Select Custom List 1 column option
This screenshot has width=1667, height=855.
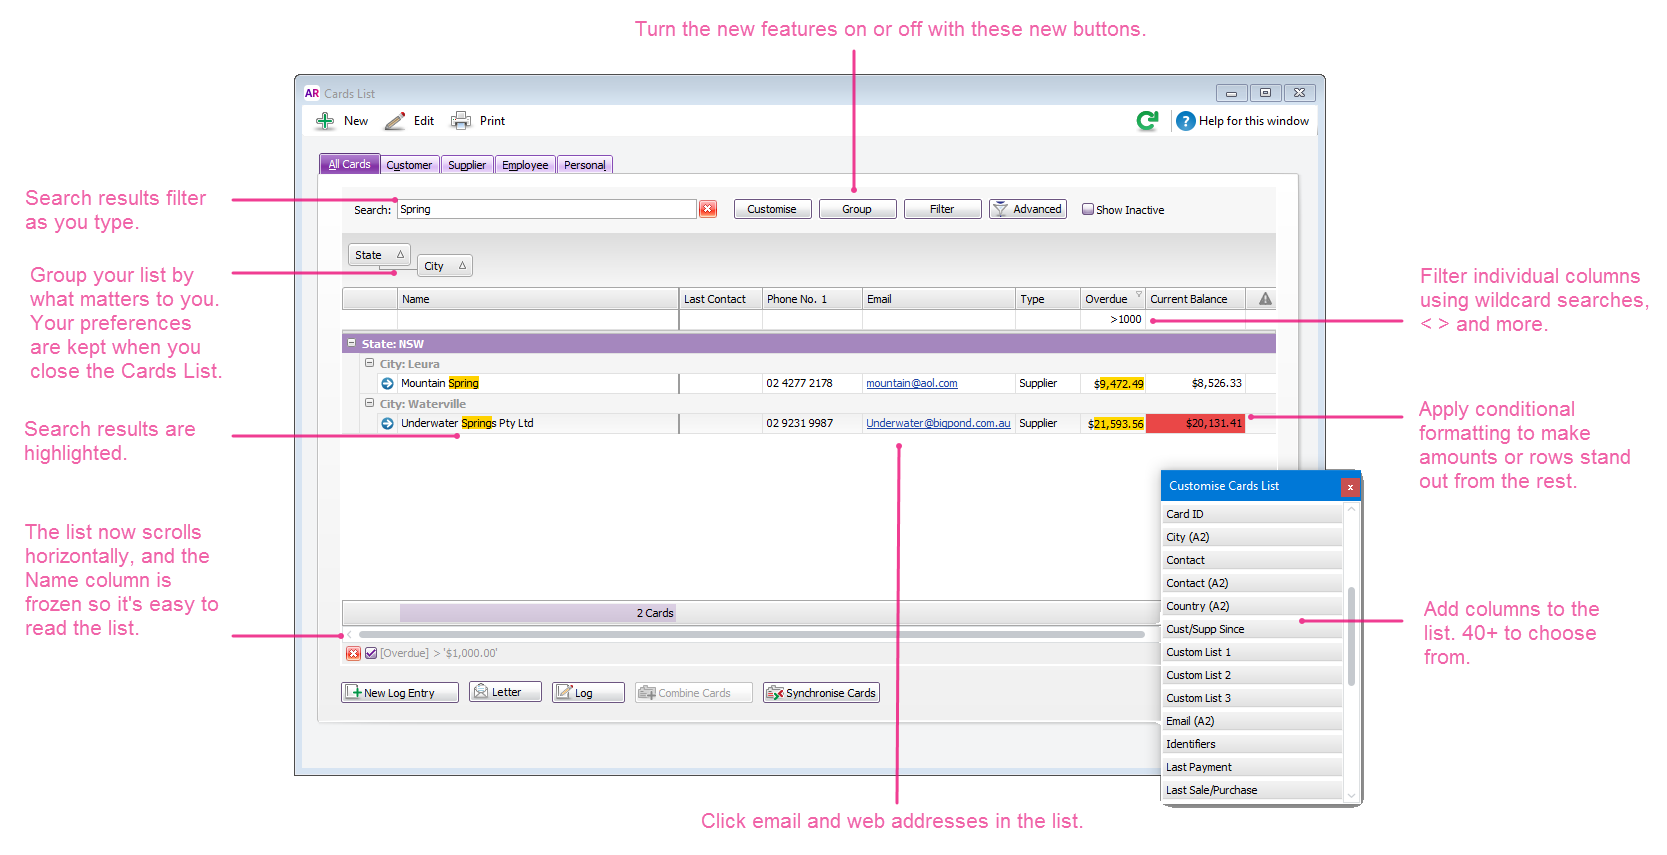click(x=1252, y=652)
